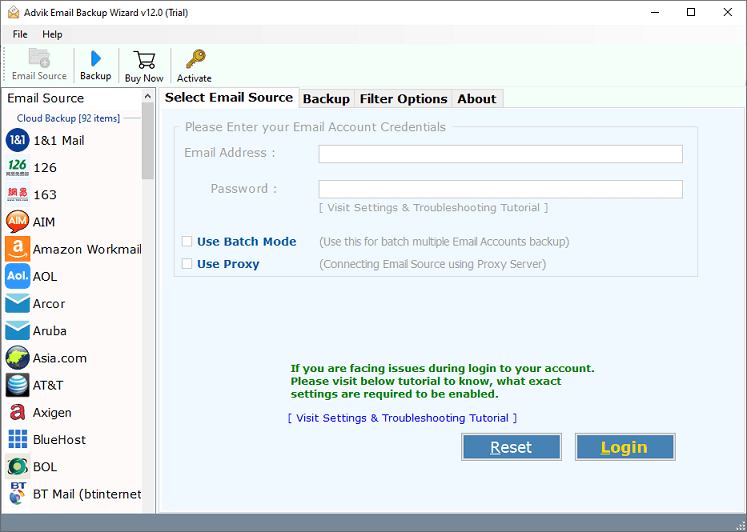Select the 'Axigen' entry text
Viewport: 747px width, 532px height.
[x=52, y=412]
